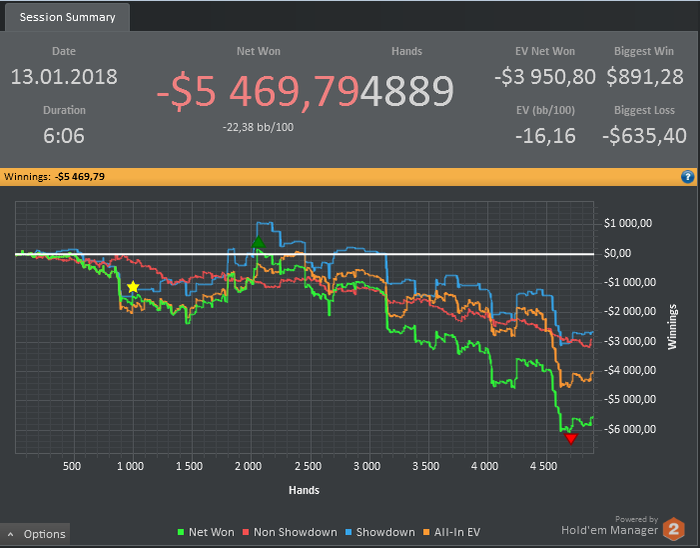700x548 pixels.
Task: Click the EV bb/100 value -16,16
Action: pos(545,136)
